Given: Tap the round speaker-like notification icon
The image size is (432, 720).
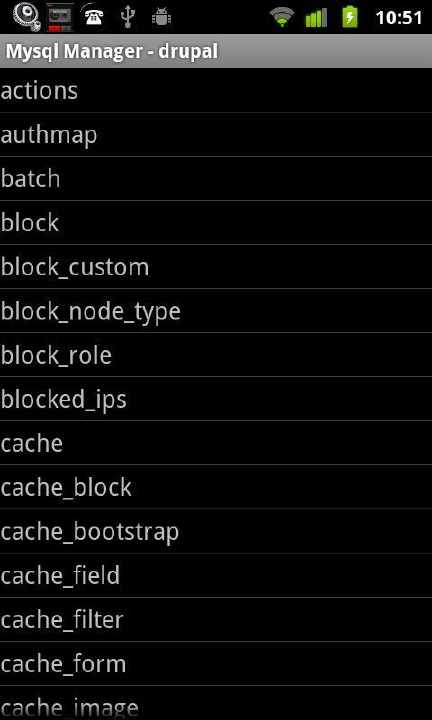Looking at the screenshot, I should click(26, 17).
